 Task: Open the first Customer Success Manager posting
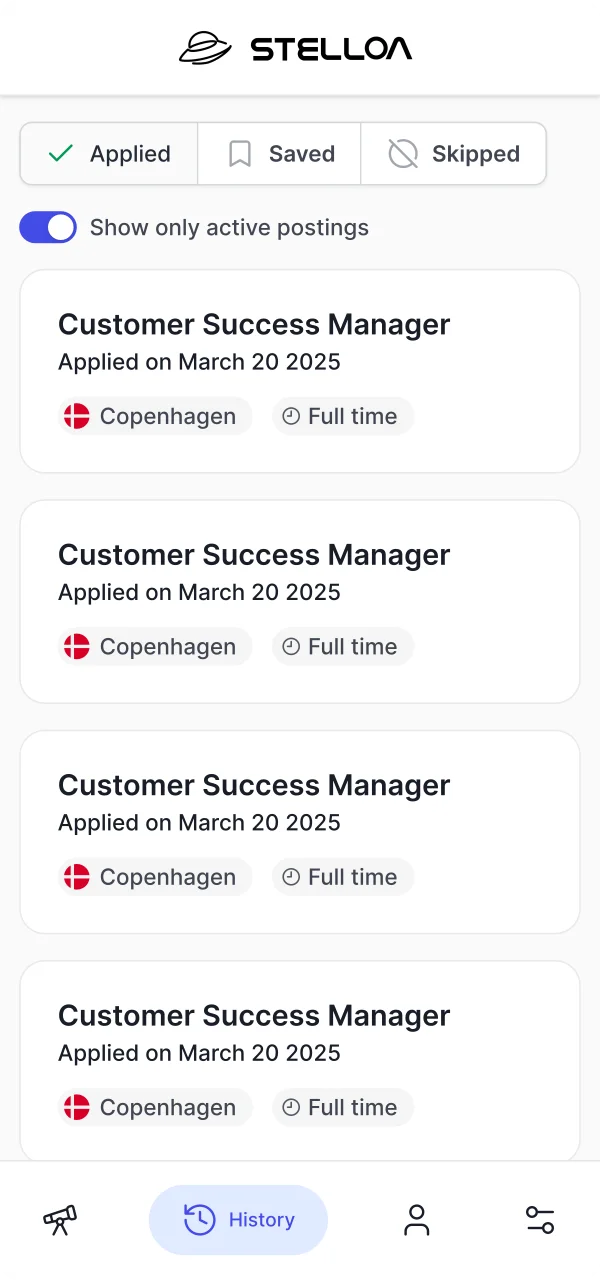coord(299,371)
